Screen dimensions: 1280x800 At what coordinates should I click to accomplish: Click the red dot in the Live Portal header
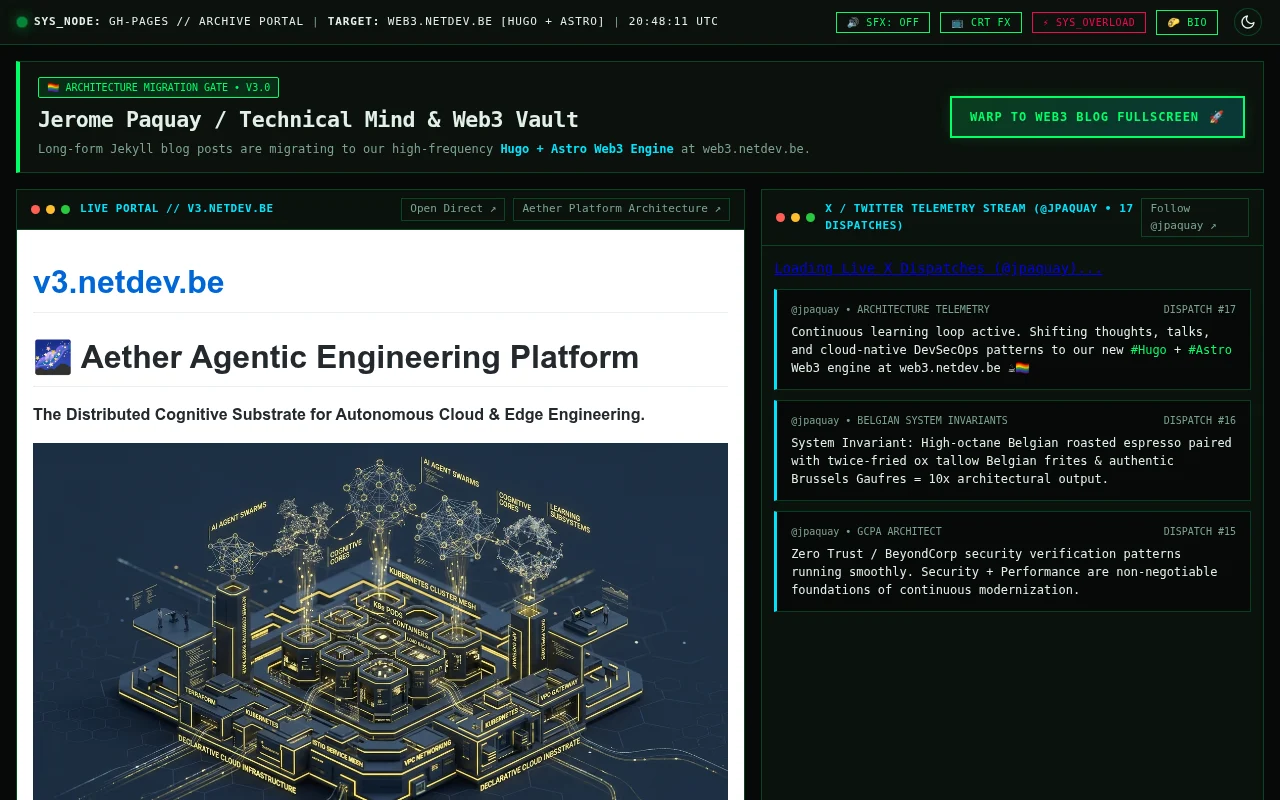click(36, 209)
